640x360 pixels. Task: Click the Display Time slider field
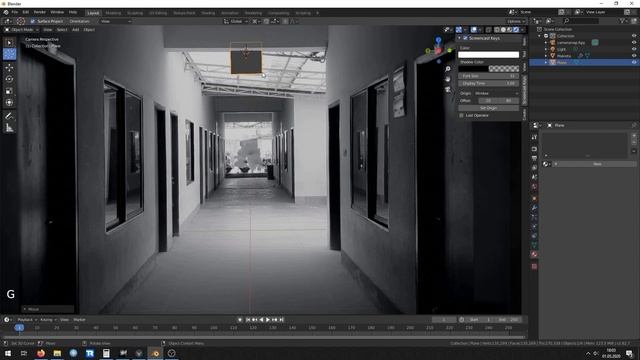pos(489,83)
